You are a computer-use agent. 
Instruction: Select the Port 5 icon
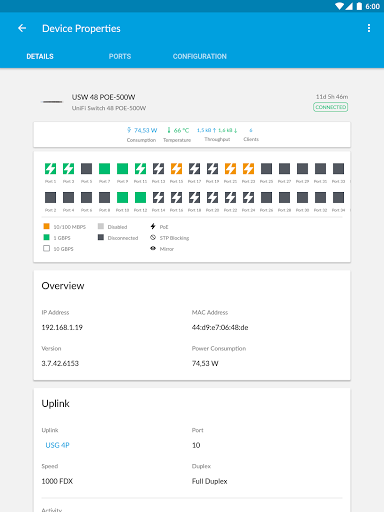86,169
